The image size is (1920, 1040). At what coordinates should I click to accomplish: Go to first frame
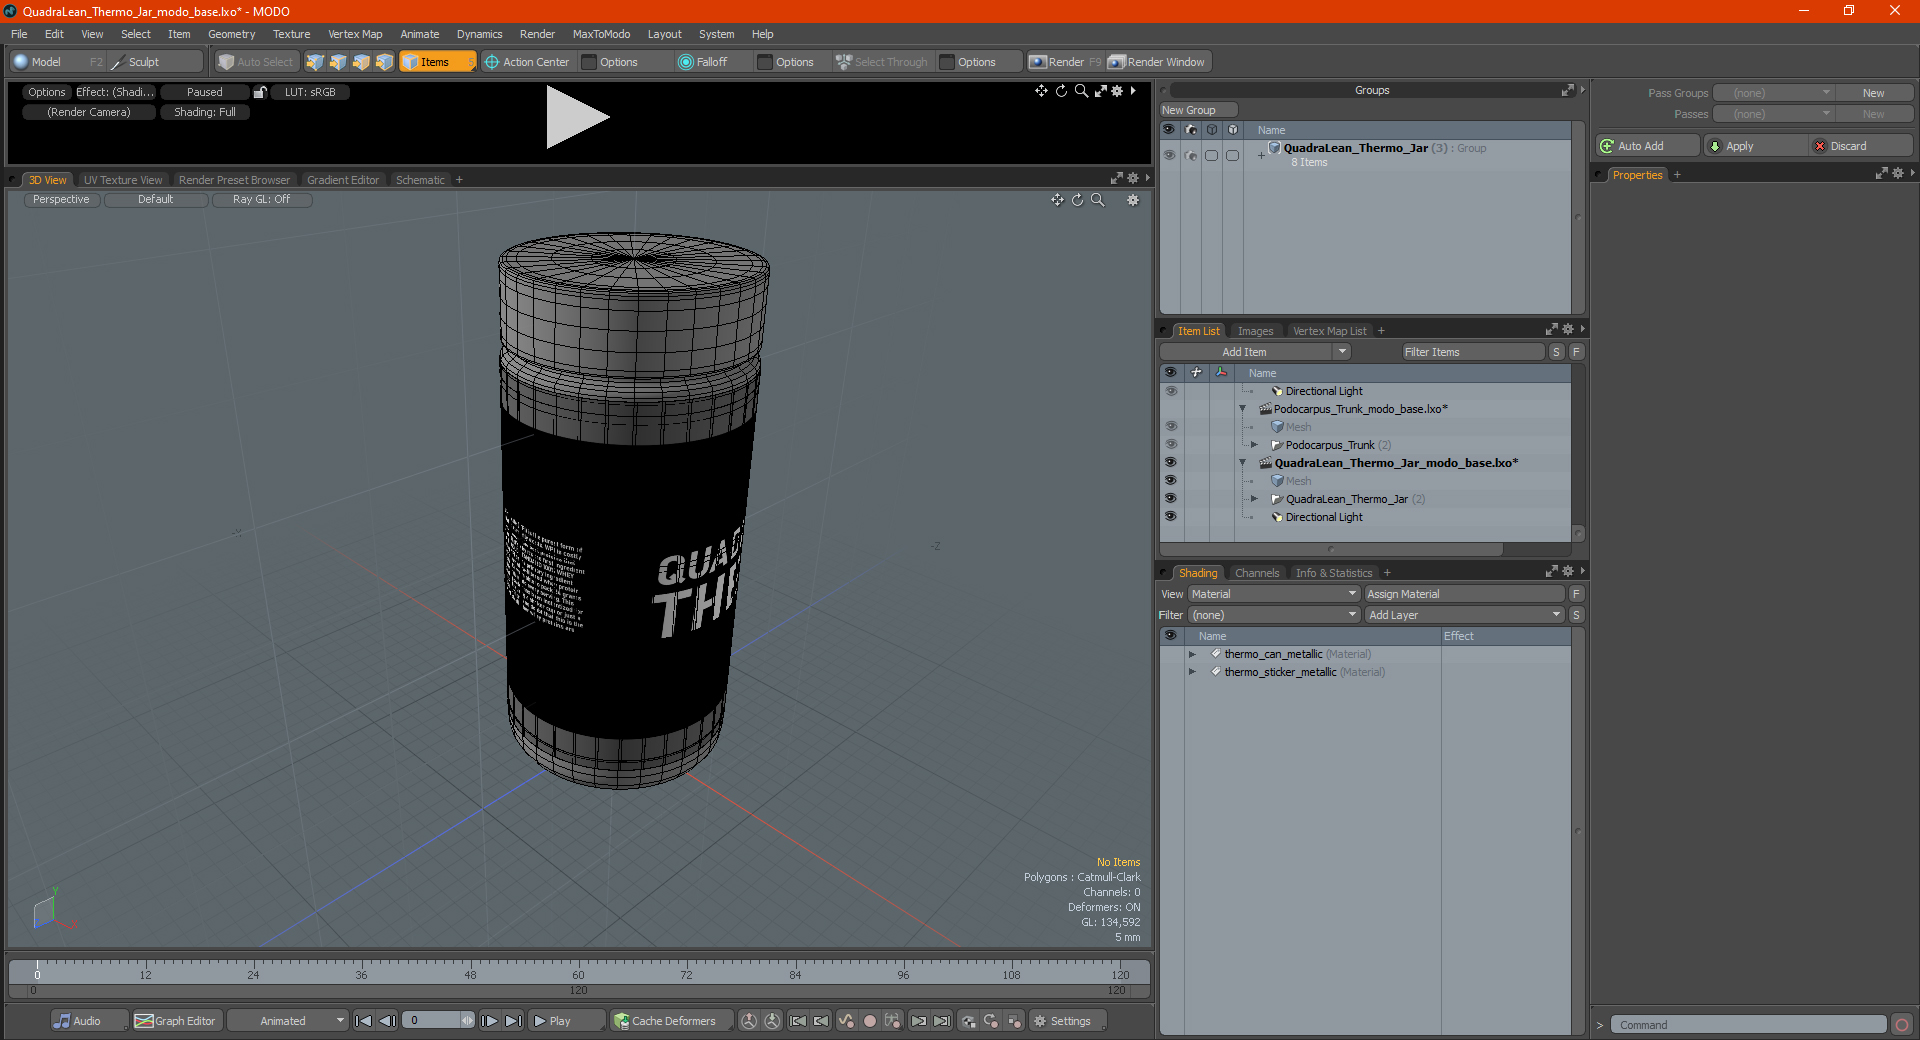tap(364, 1021)
